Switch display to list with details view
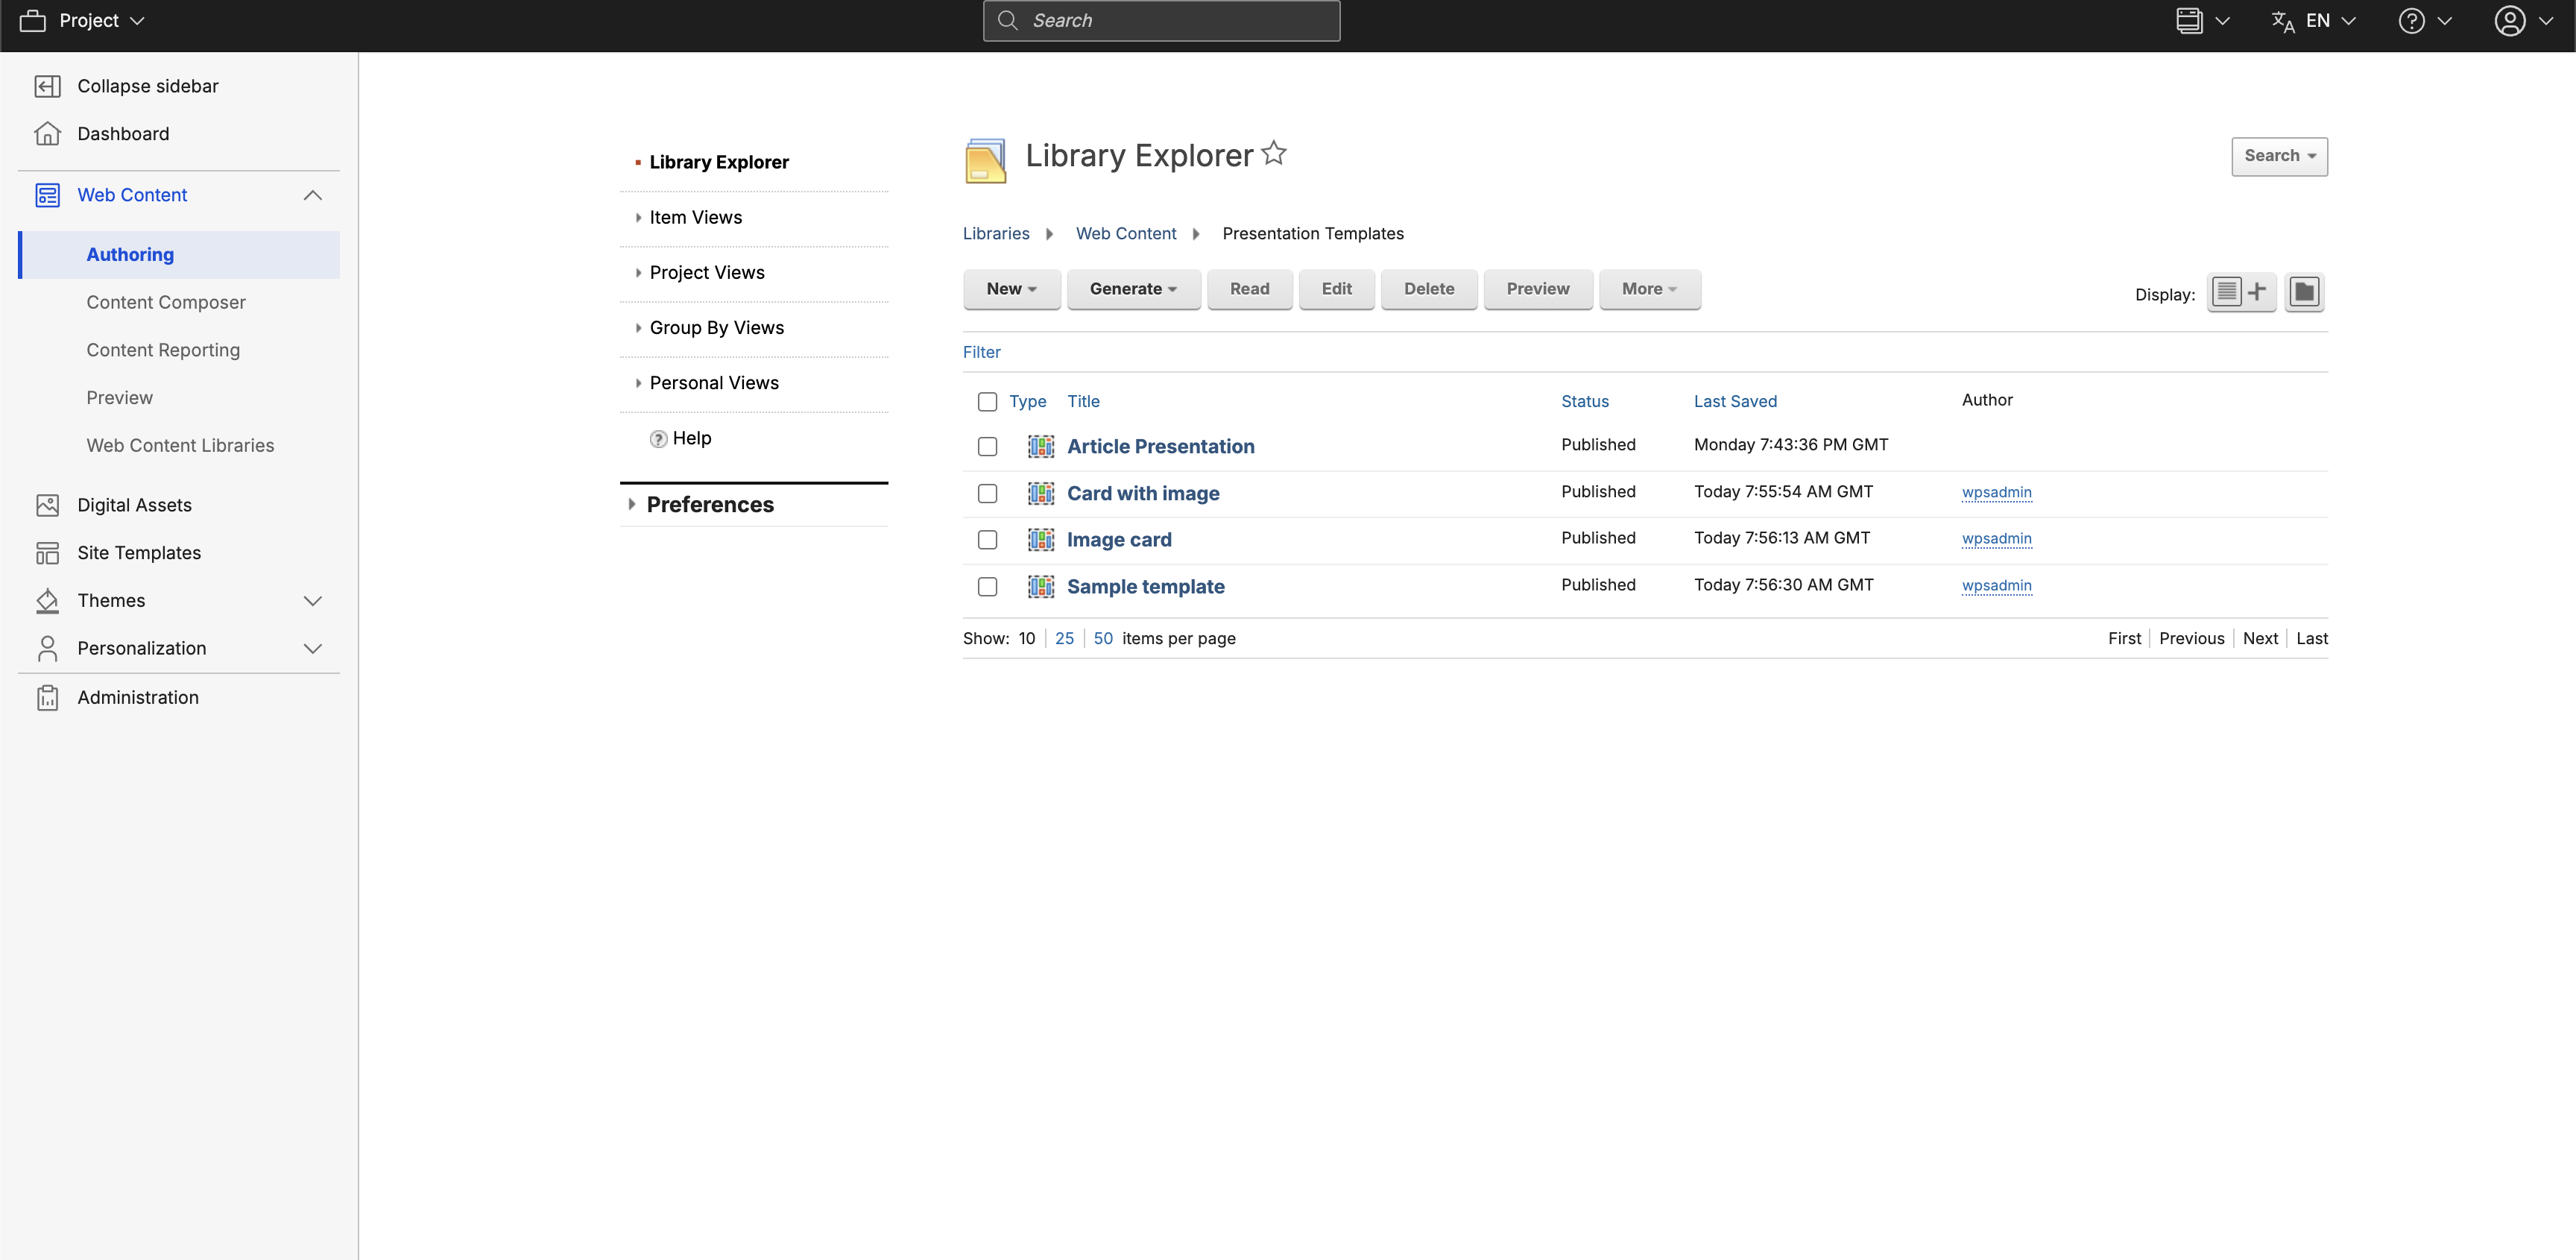 click(2240, 292)
